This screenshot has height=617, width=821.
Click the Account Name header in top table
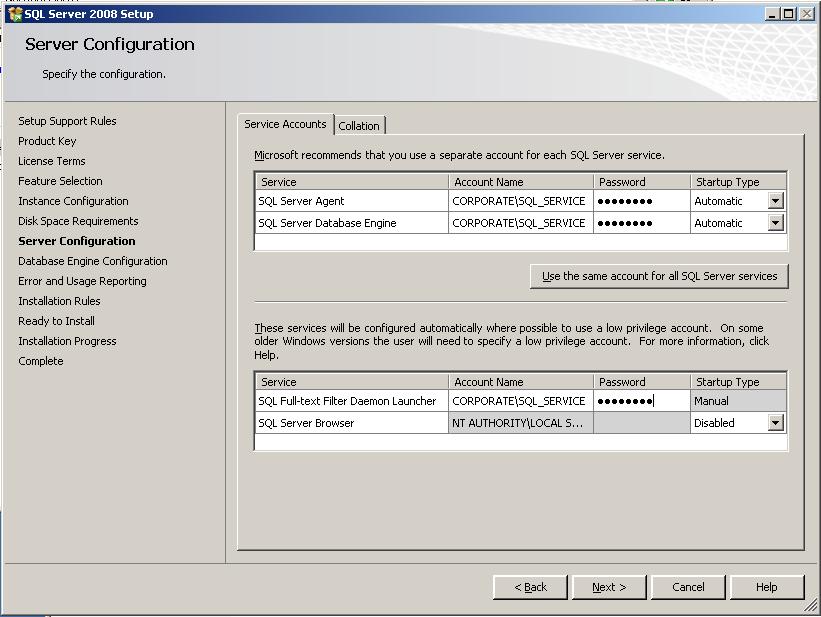point(521,182)
